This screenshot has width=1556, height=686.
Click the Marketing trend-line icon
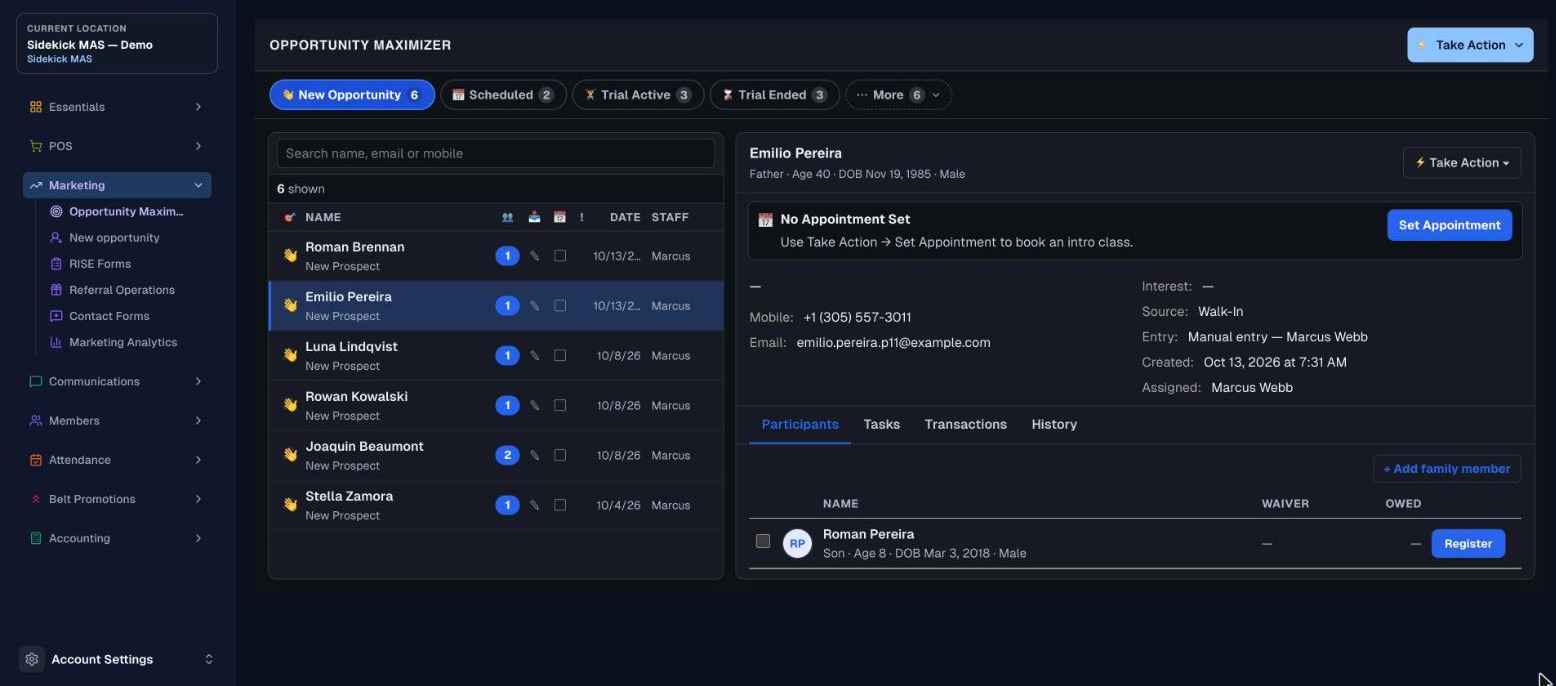pyautogui.click(x=36, y=185)
